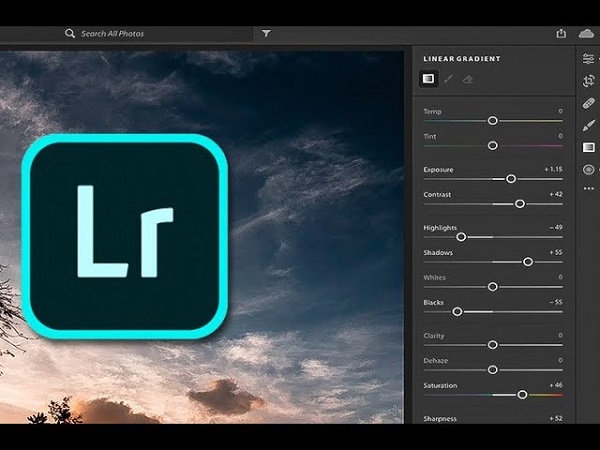Click the Shadows value +55

556,252
